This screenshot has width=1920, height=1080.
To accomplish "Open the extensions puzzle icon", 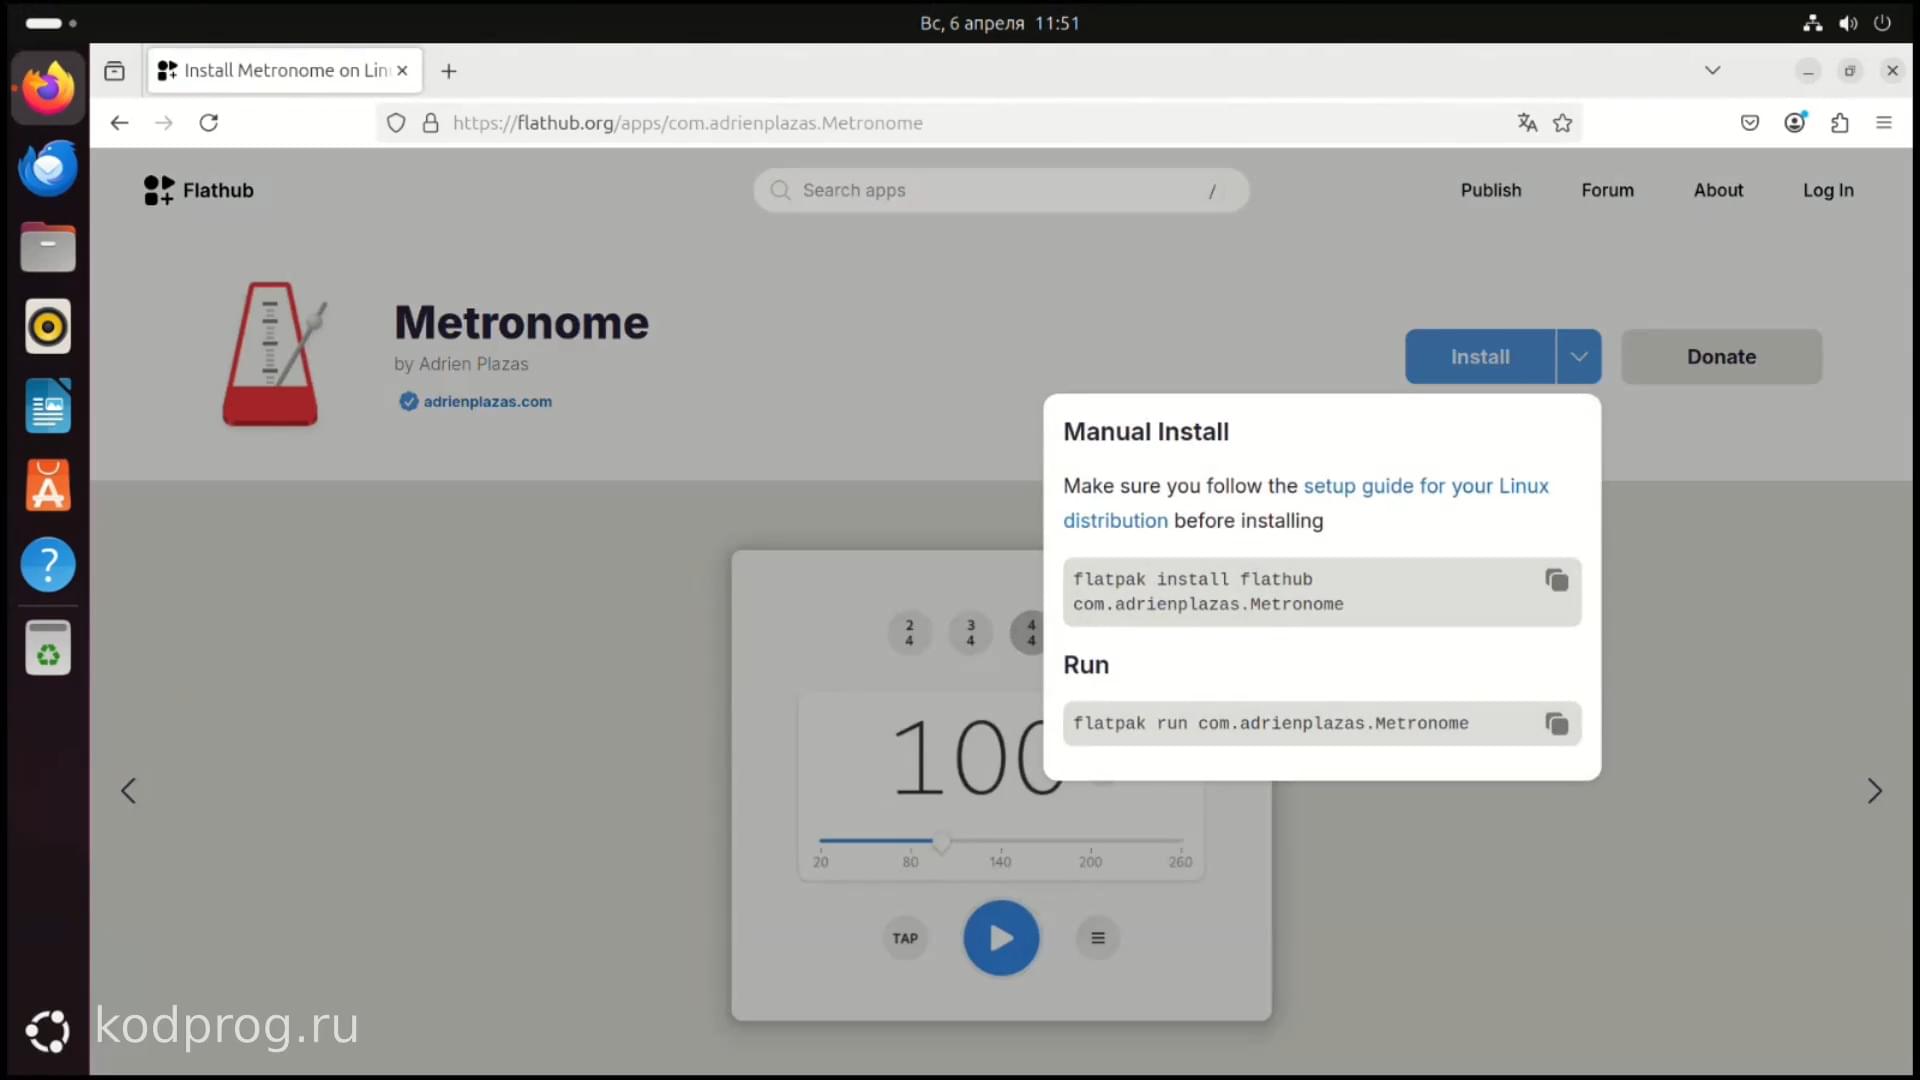I will click(1840, 123).
